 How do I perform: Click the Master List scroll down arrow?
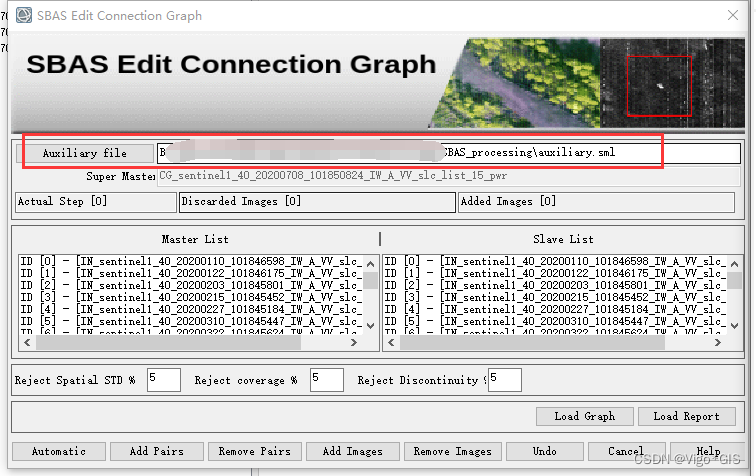click(x=370, y=326)
